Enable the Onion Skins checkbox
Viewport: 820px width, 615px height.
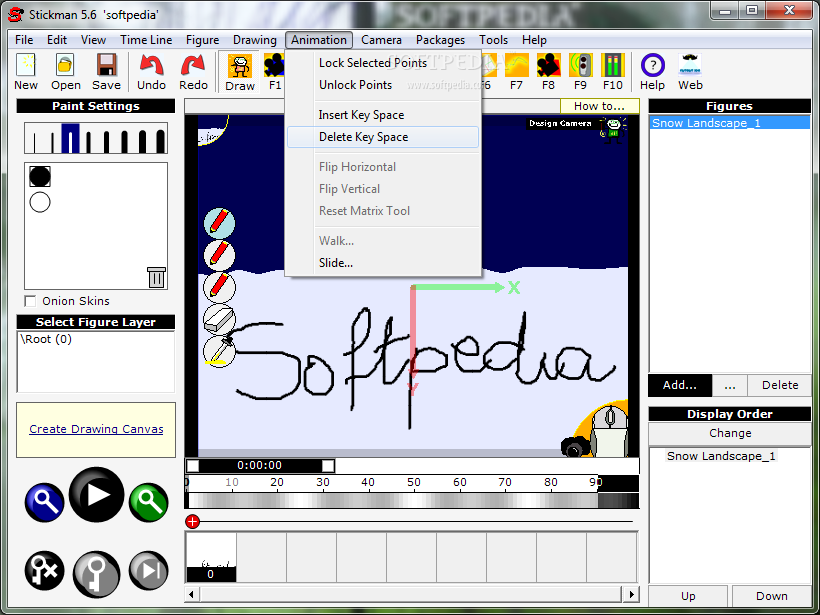coord(30,301)
